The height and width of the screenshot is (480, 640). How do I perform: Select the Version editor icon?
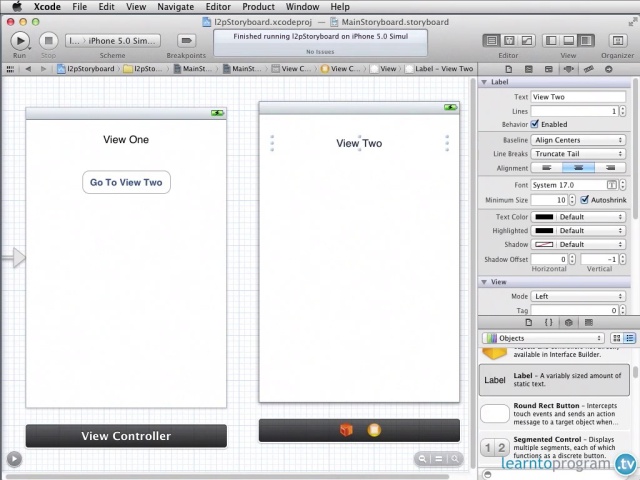[527, 40]
